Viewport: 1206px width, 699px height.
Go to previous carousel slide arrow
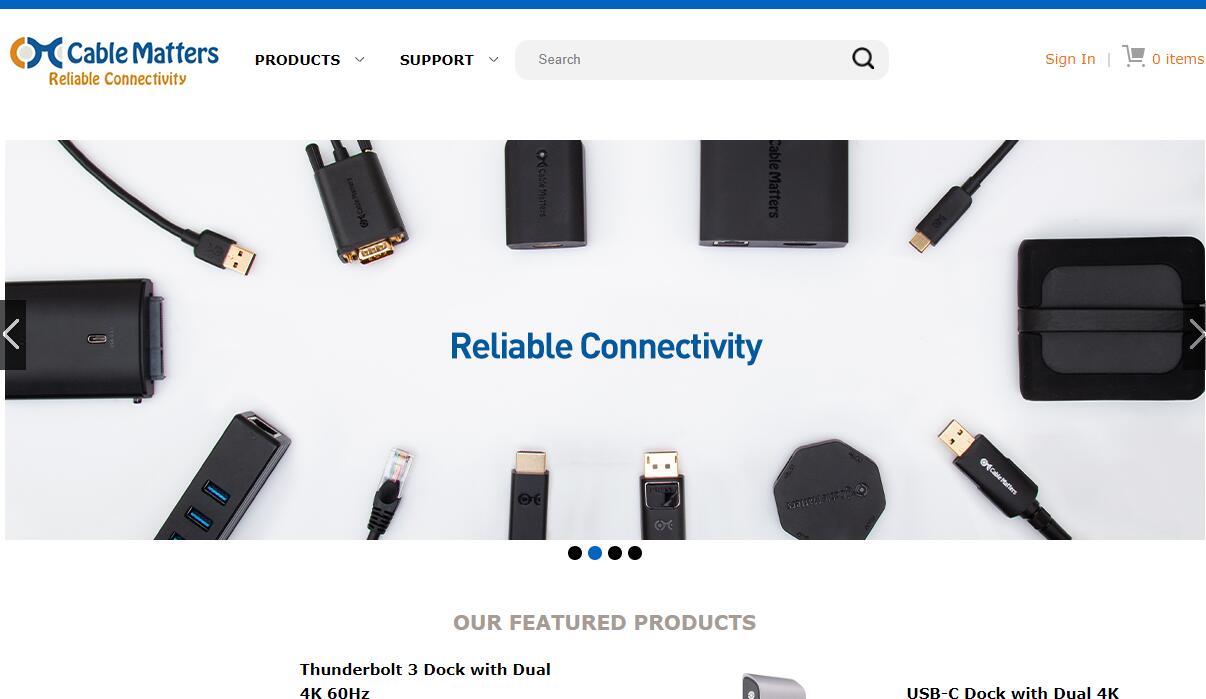(x=12, y=335)
